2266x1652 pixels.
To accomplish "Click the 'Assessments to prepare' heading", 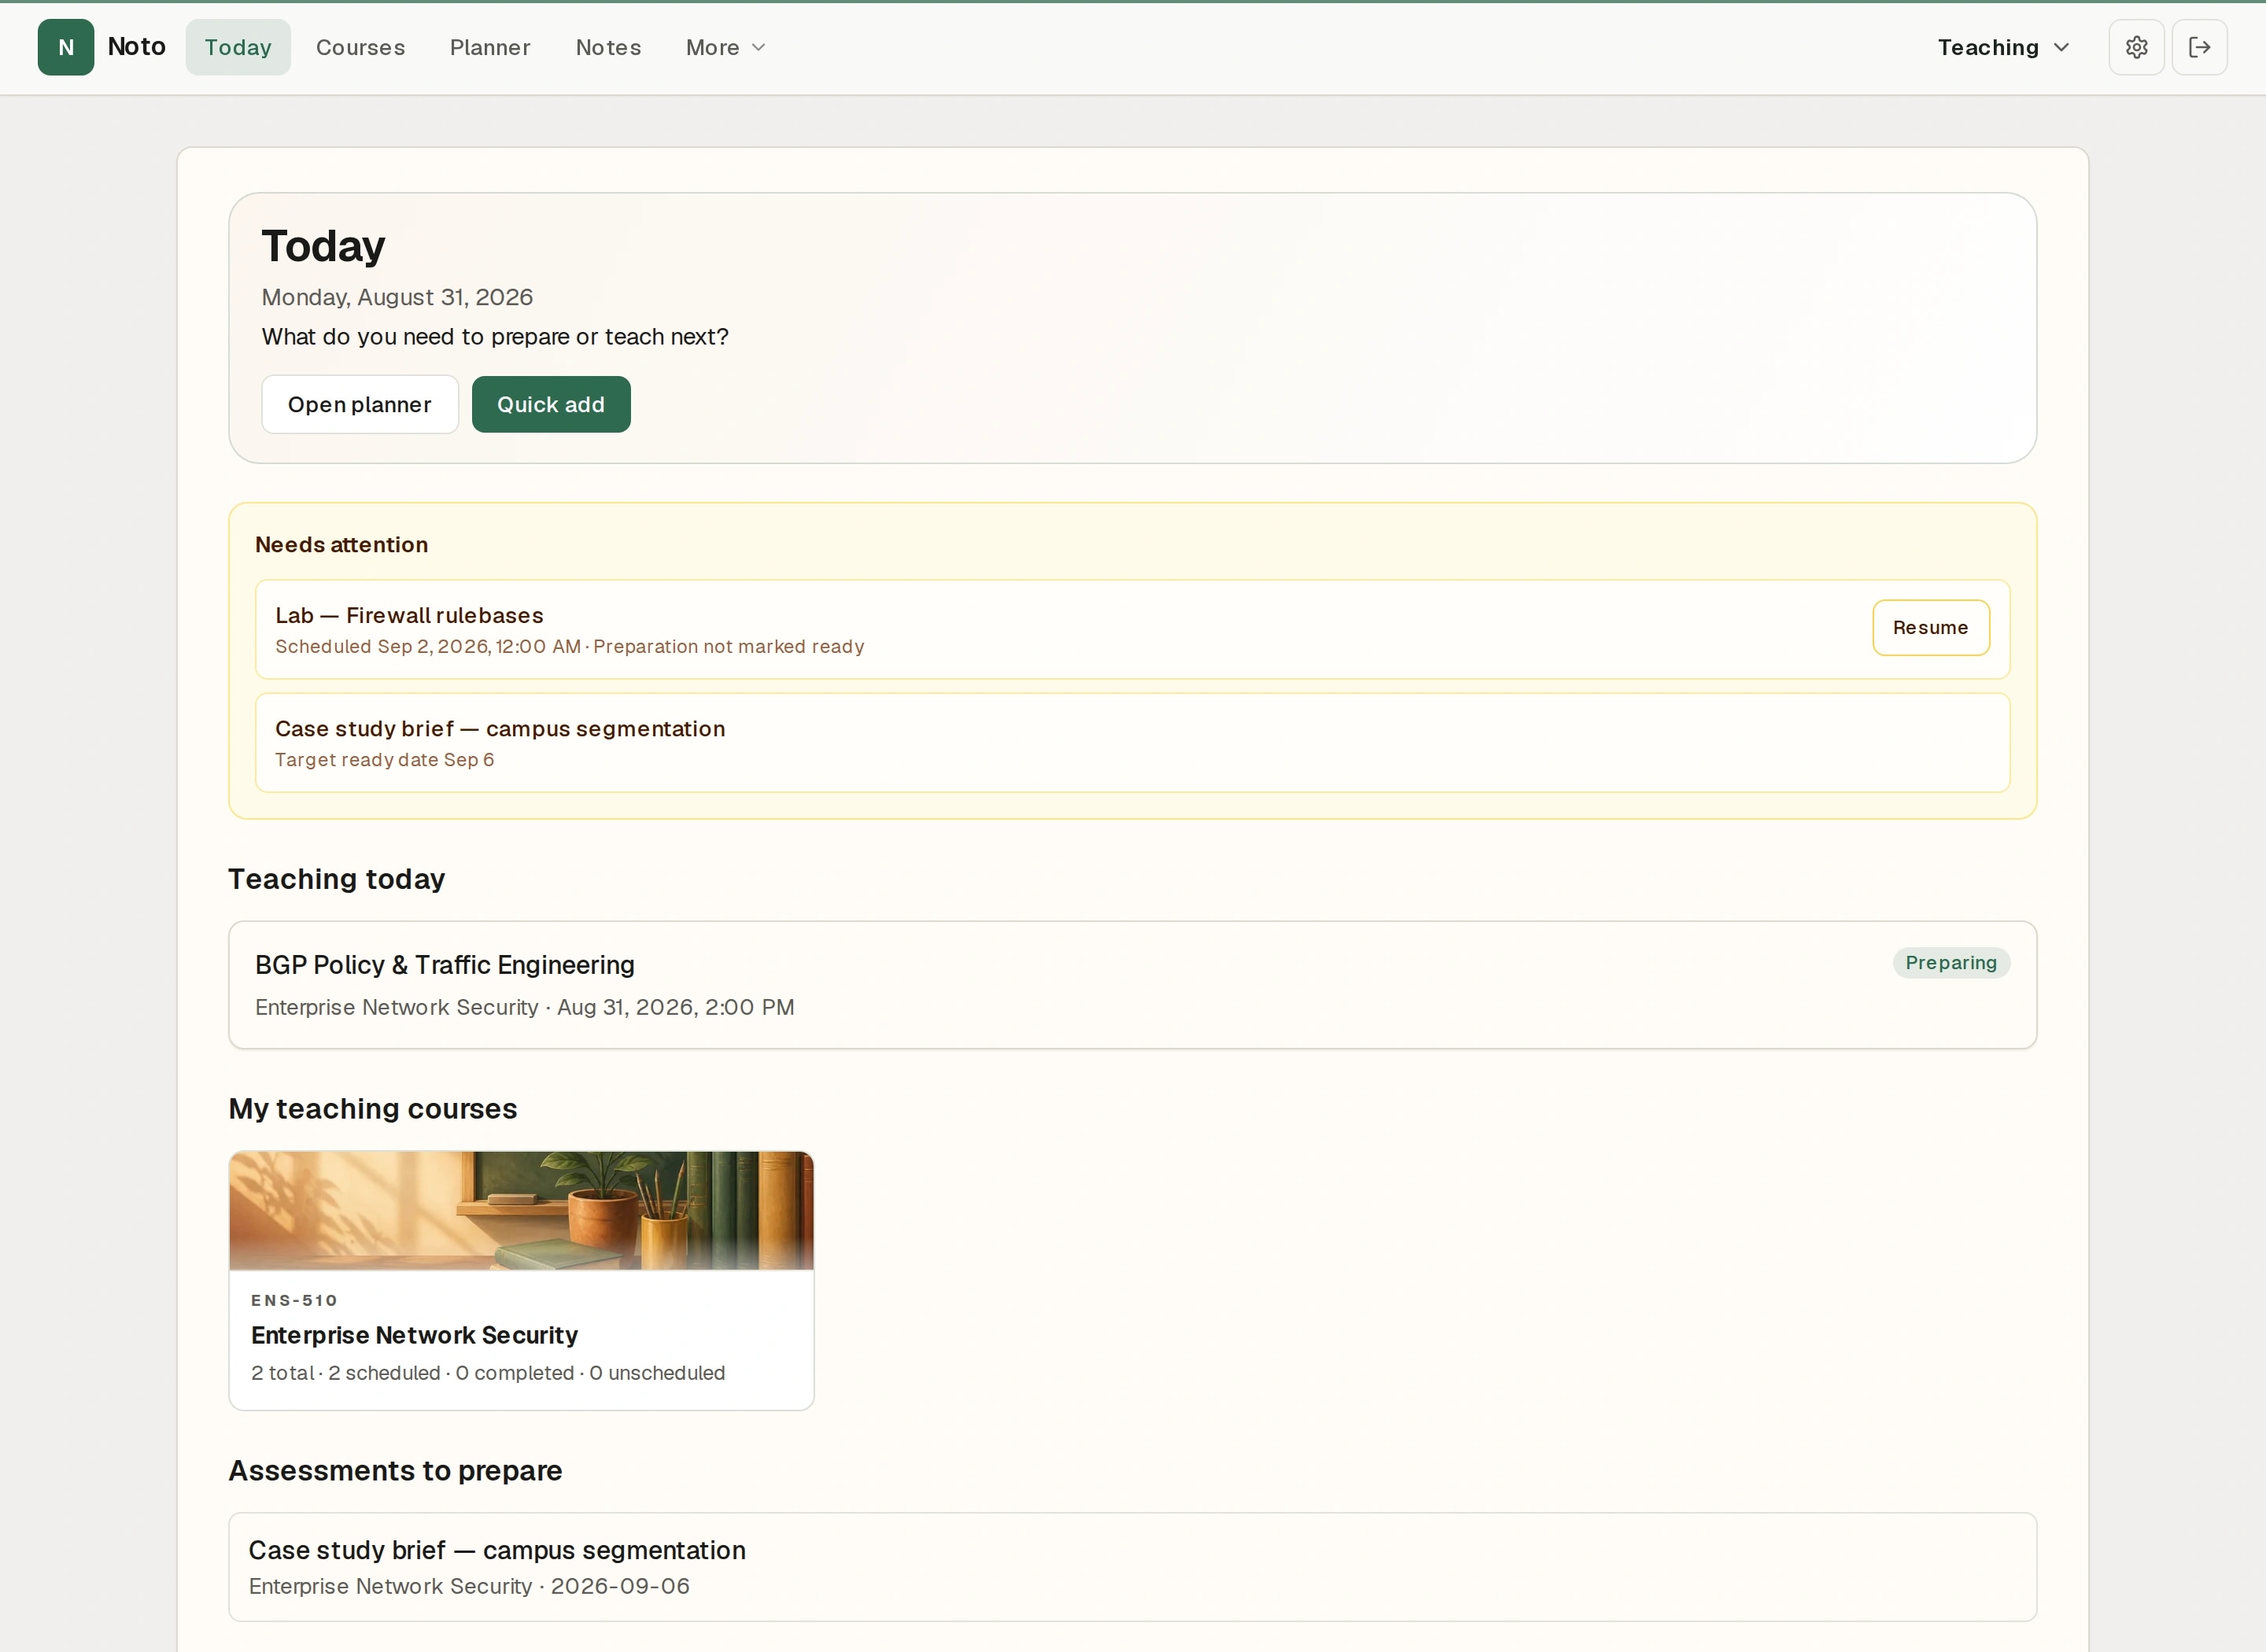I will pyautogui.click(x=396, y=1471).
